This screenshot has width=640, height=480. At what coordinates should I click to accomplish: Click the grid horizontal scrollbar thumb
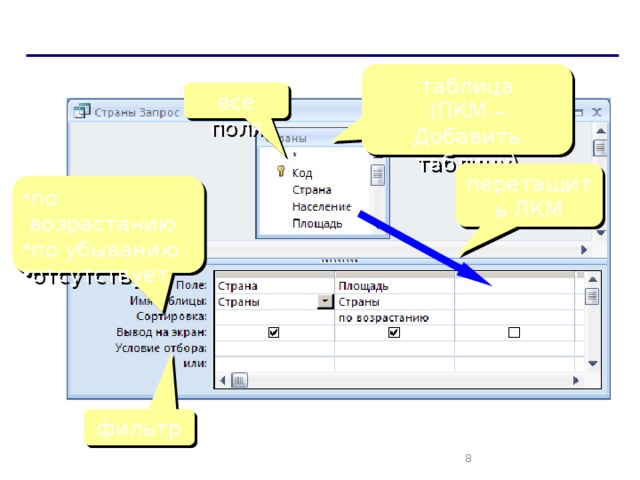coord(239,380)
